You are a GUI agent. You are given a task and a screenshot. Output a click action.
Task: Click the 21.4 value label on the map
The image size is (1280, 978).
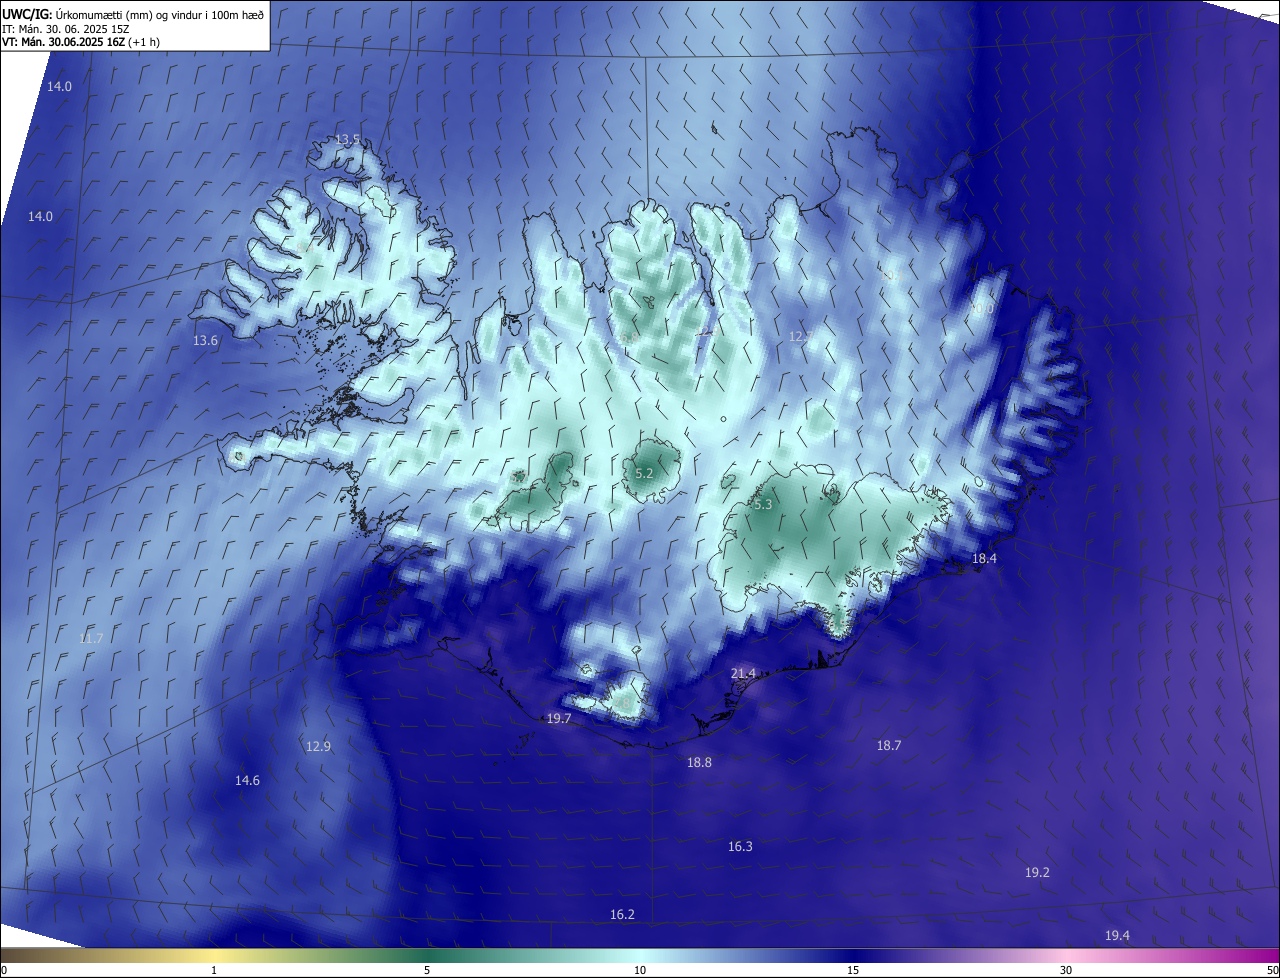743,673
